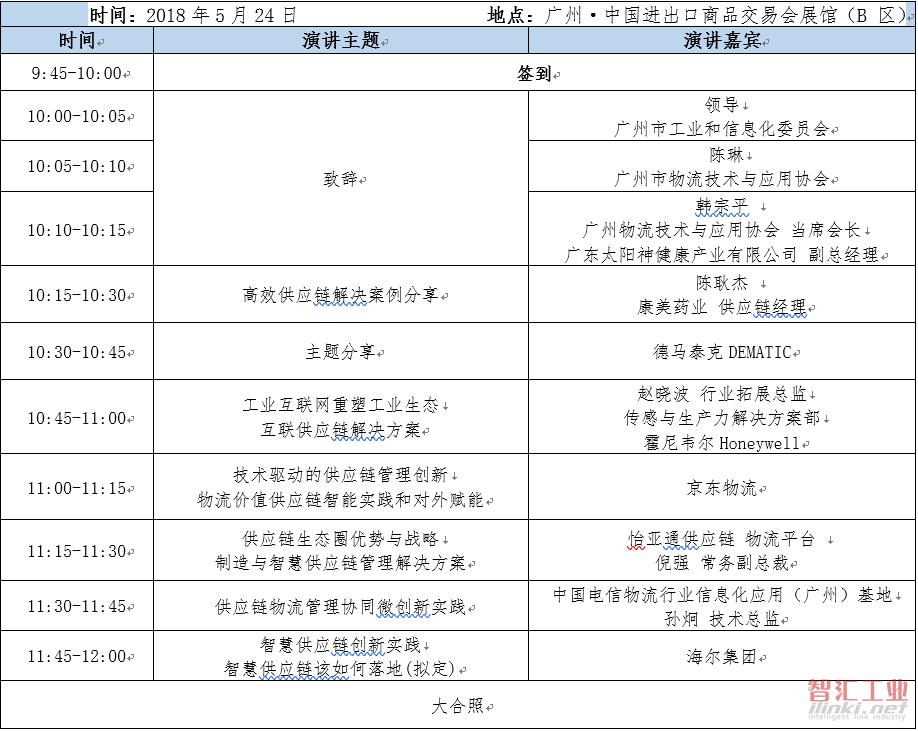
Task: Select the line "广州物流技术与应用协会 当席会长"
Action: pyautogui.click(x=721, y=230)
